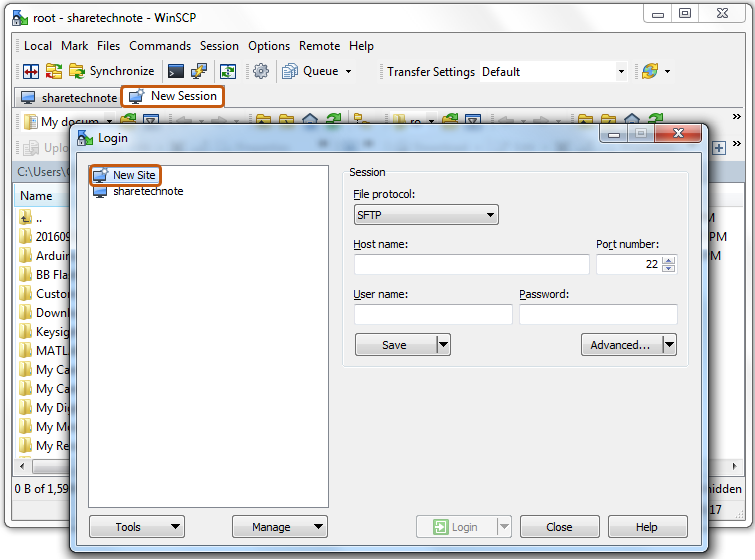
Task: Close the dialog with the Close button
Action: pos(560,527)
